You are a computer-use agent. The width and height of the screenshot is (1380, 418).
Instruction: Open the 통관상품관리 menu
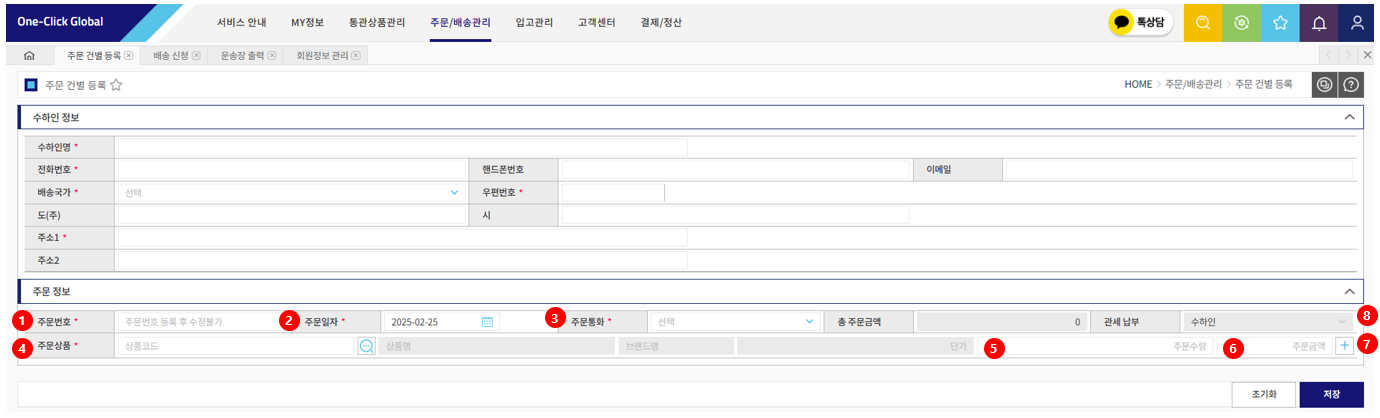[378, 22]
